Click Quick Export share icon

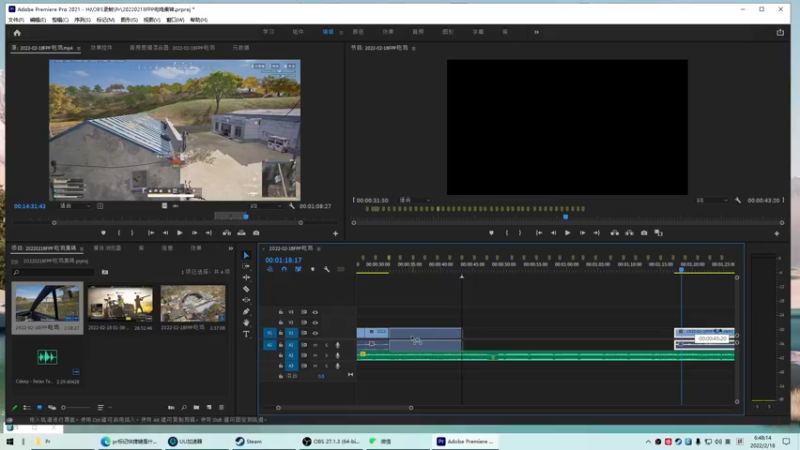click(780, 32)
